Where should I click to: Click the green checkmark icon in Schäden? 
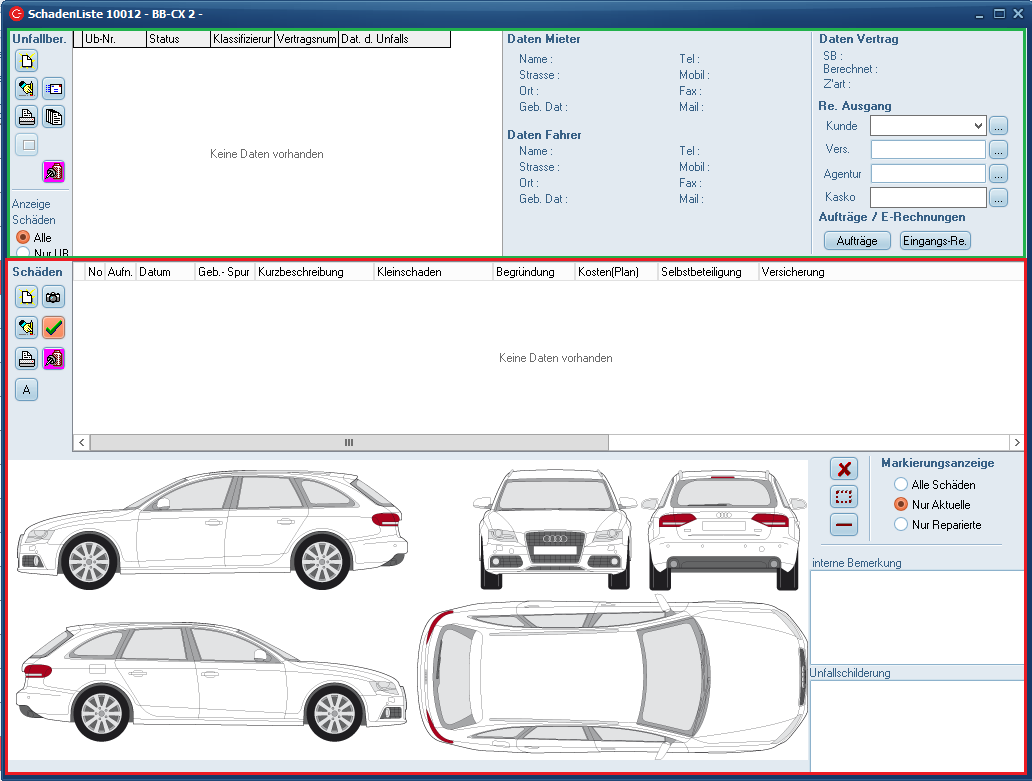(54, 327)
